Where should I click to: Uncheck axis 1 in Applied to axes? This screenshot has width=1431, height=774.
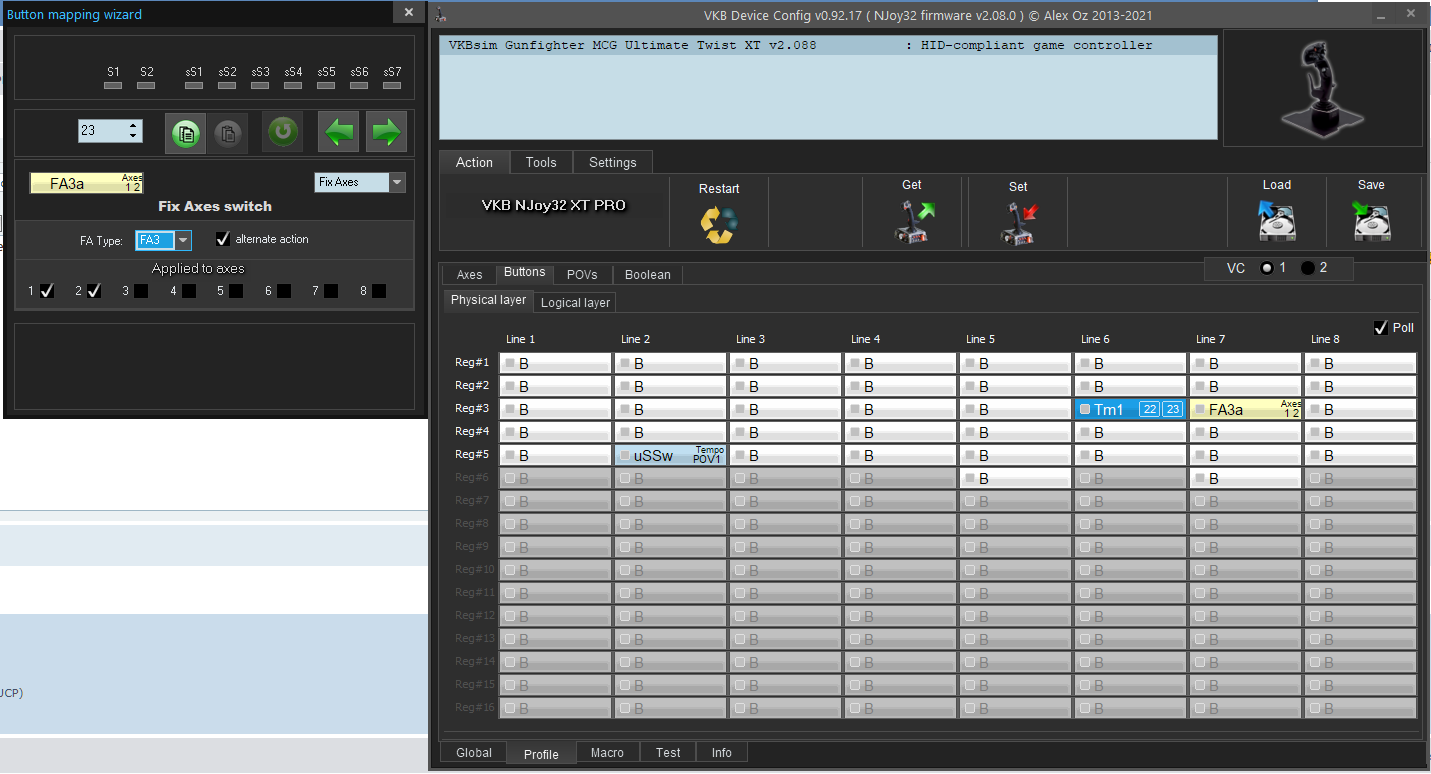tap(47, 291)
